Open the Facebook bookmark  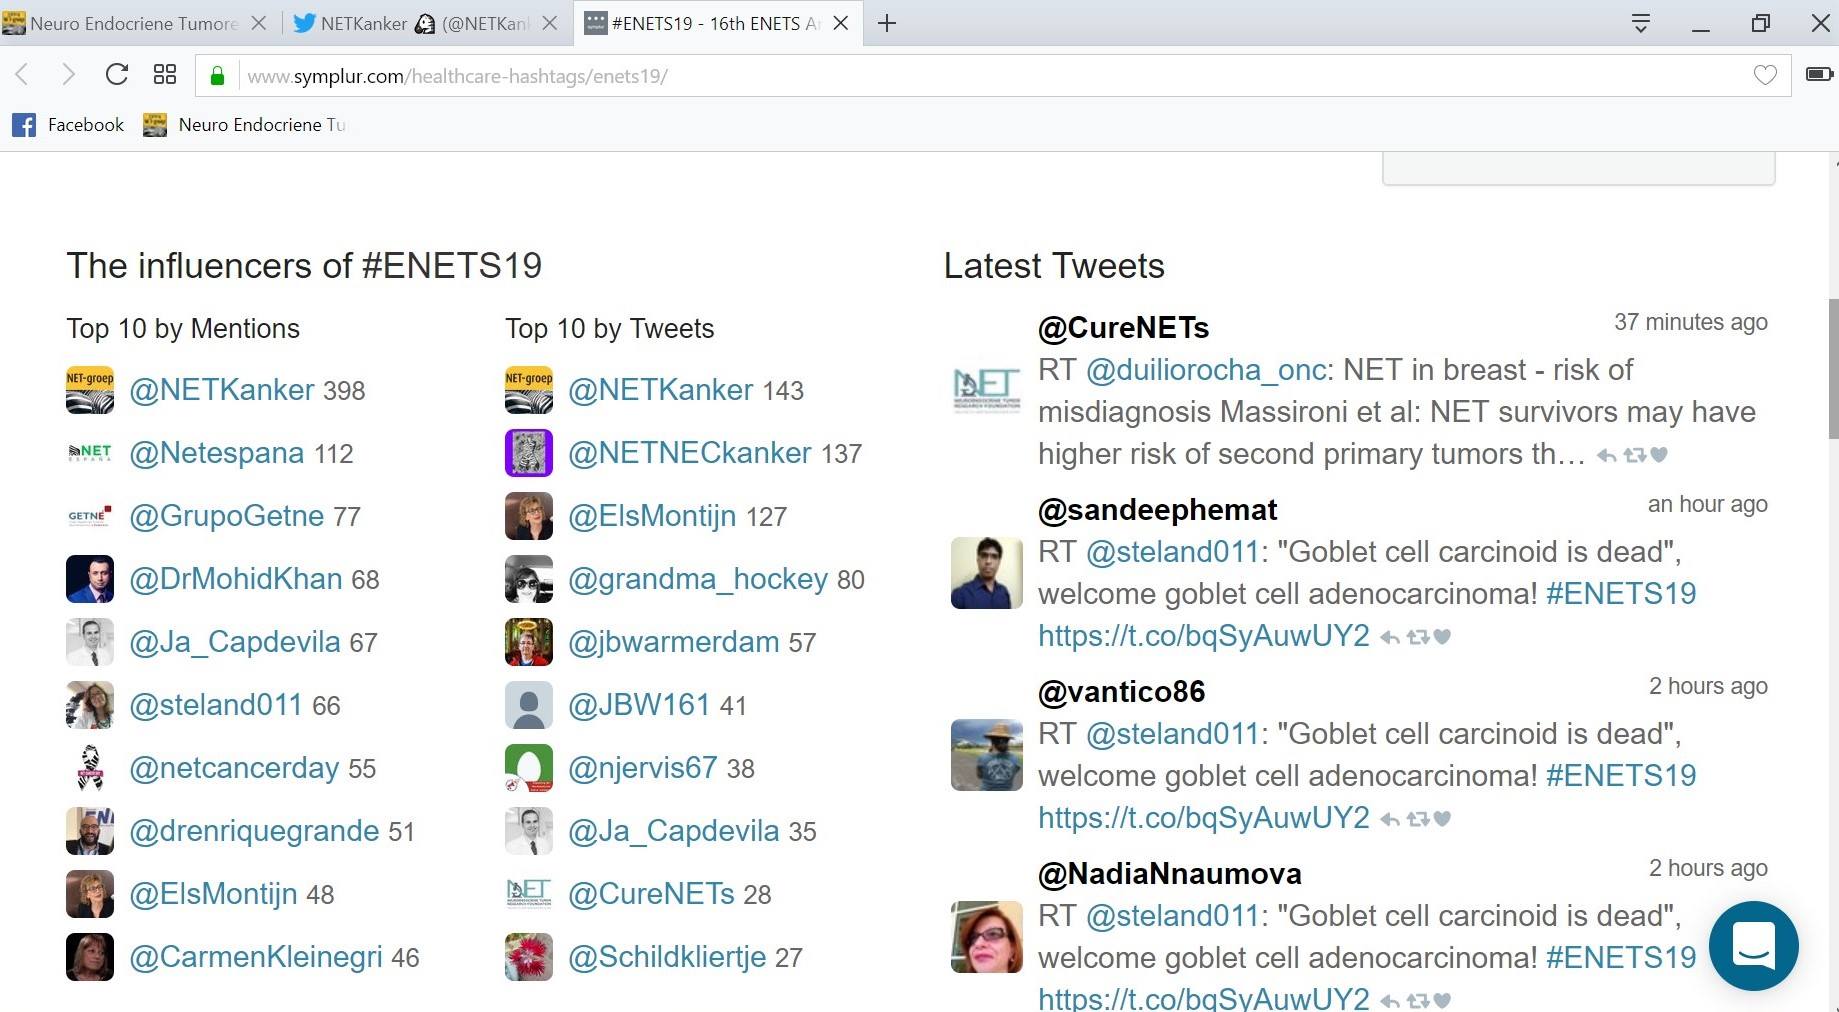(x=68, y=125)
